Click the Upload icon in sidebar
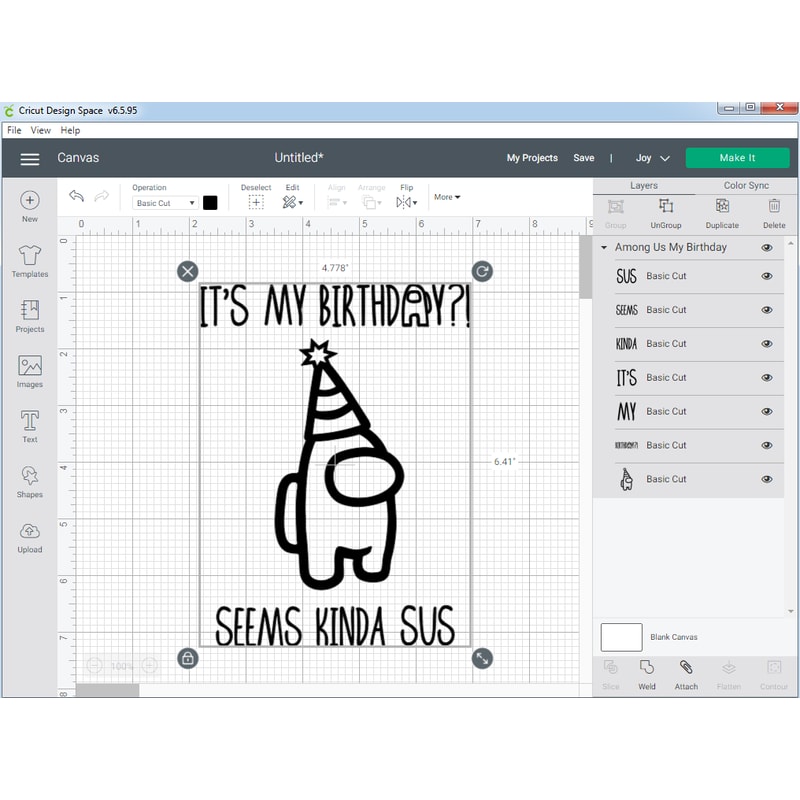Image resolution: width=800 pixels, height=800 pixels. 30,532
